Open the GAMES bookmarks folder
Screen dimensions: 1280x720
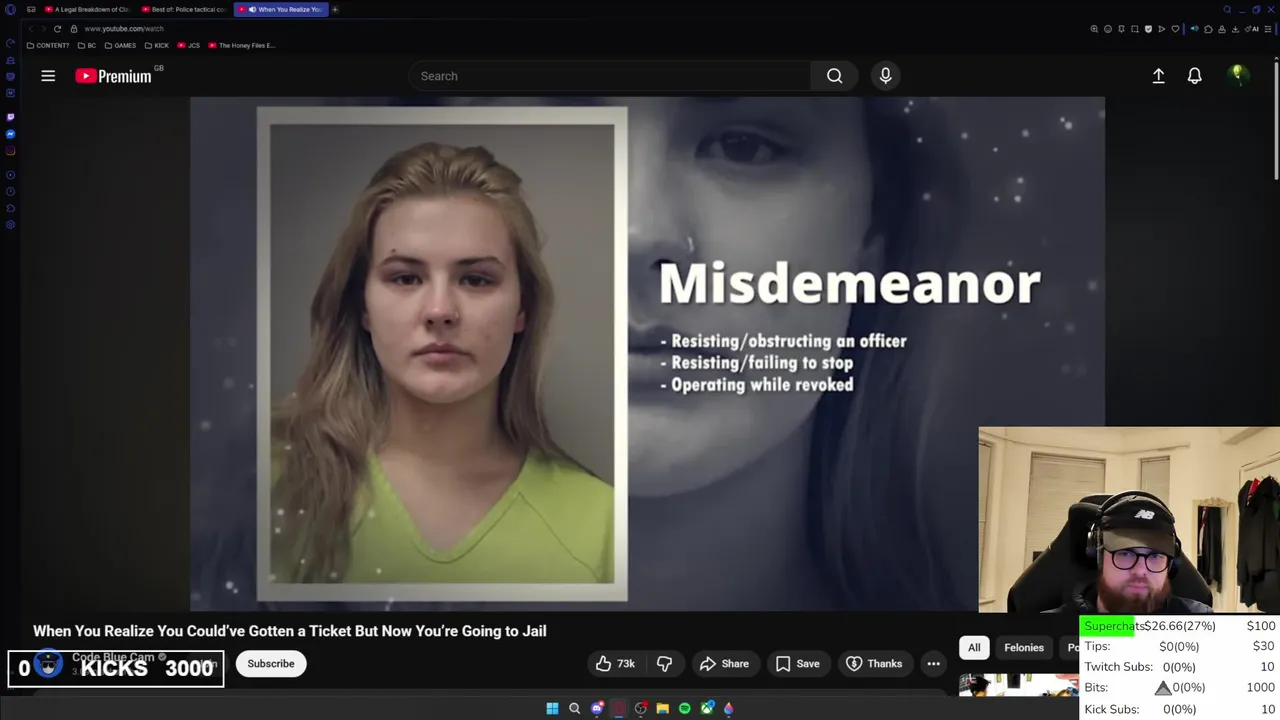tap(120, 45)
